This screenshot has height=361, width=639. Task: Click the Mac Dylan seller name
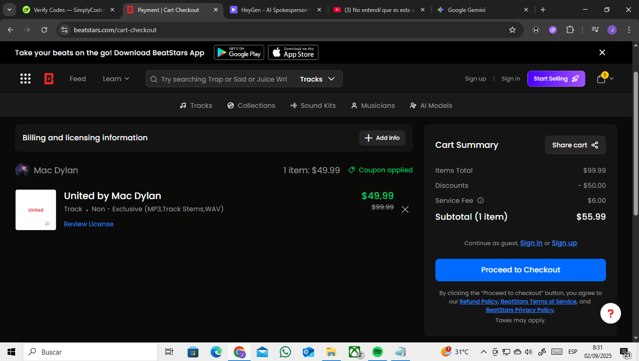coord(56,170)
